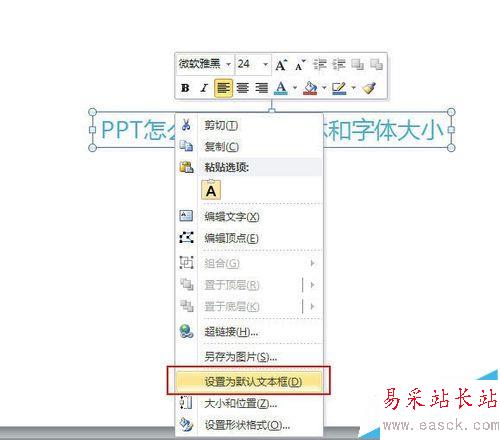Viewport: 500px width, 440px height.
Task: Click 组合(G) greyed menu entry
Action: 249,263
